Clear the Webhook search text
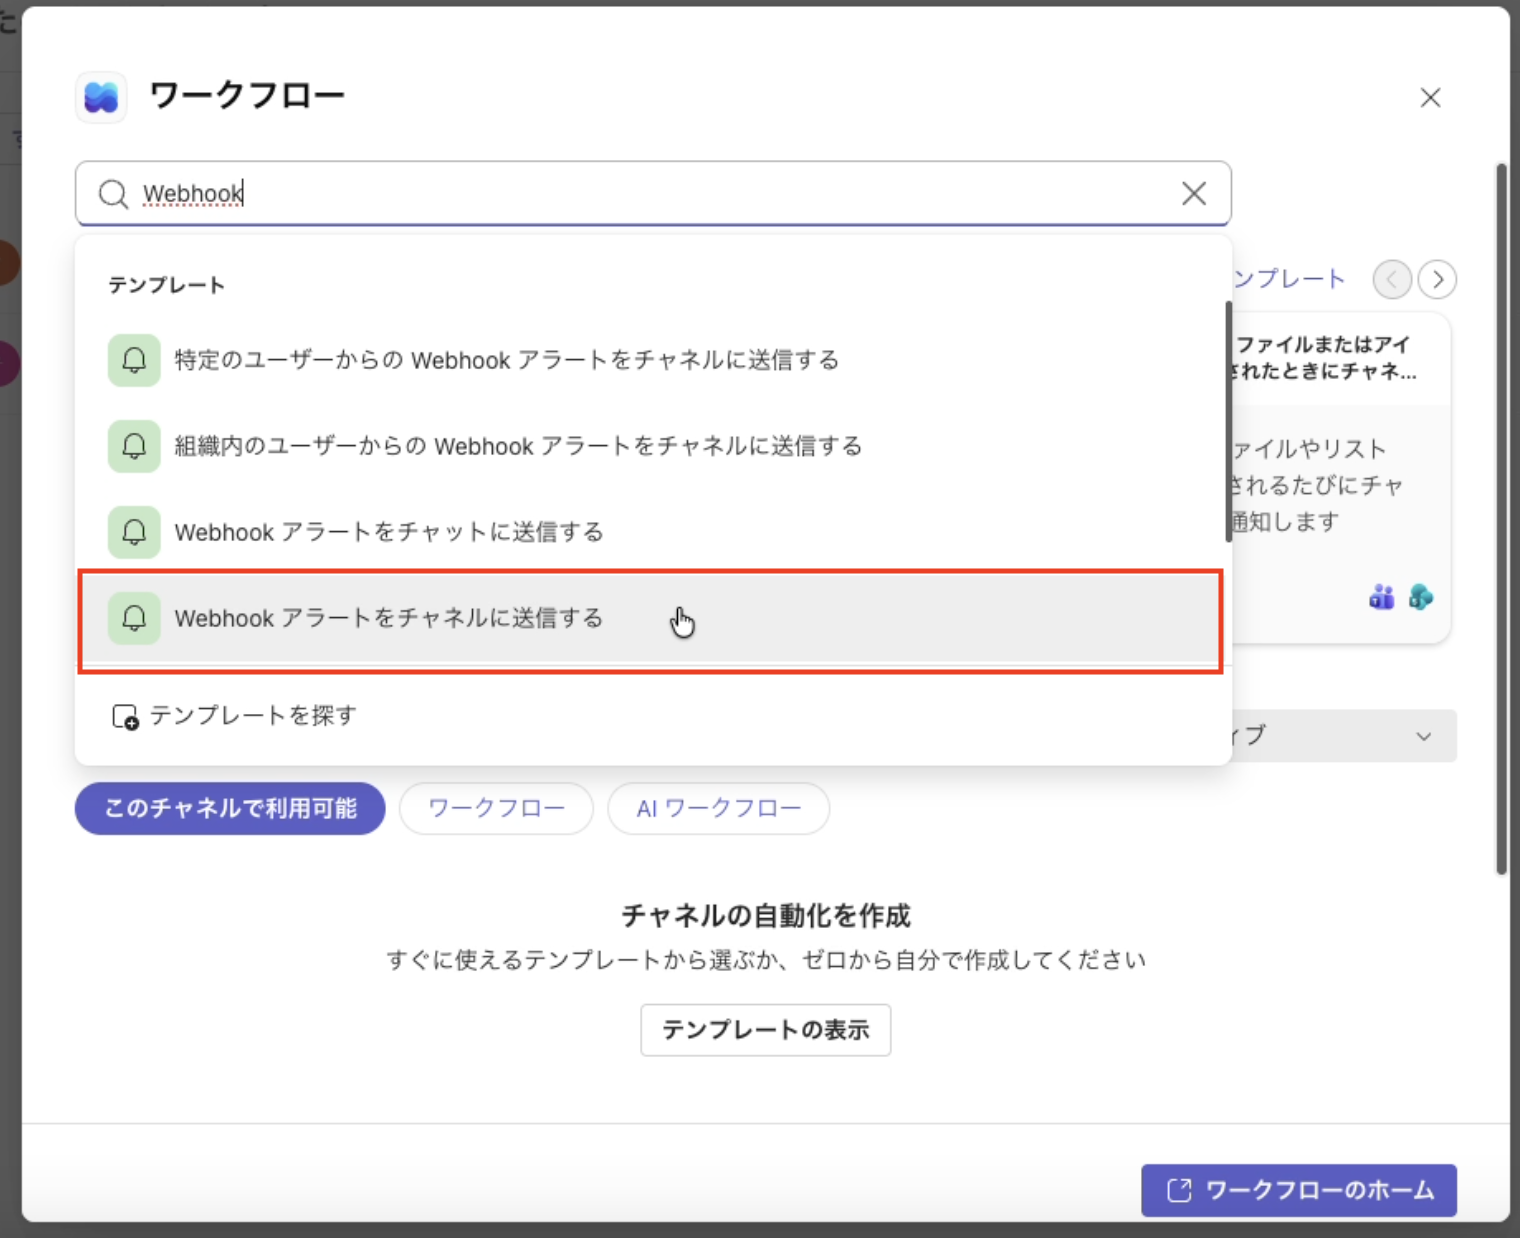 point(1194,193)
